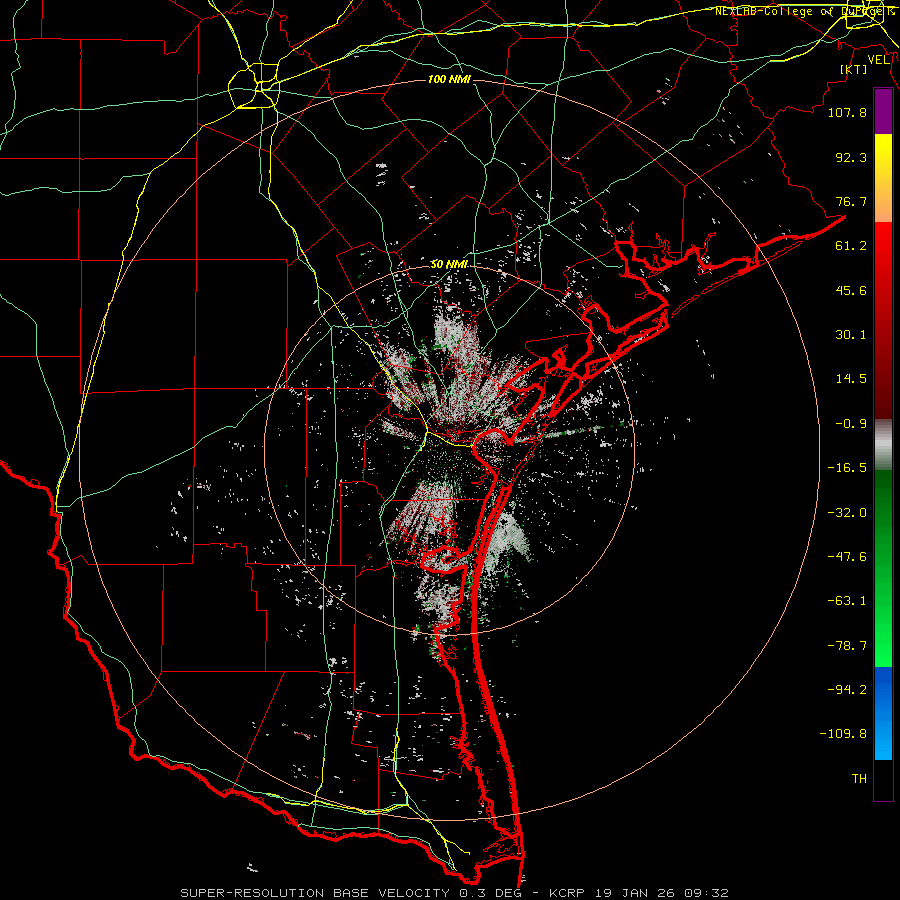Viewport: 900px width, 900px height.
Task: Click the 45.6 value on the velocity scale
Action: 851,290
